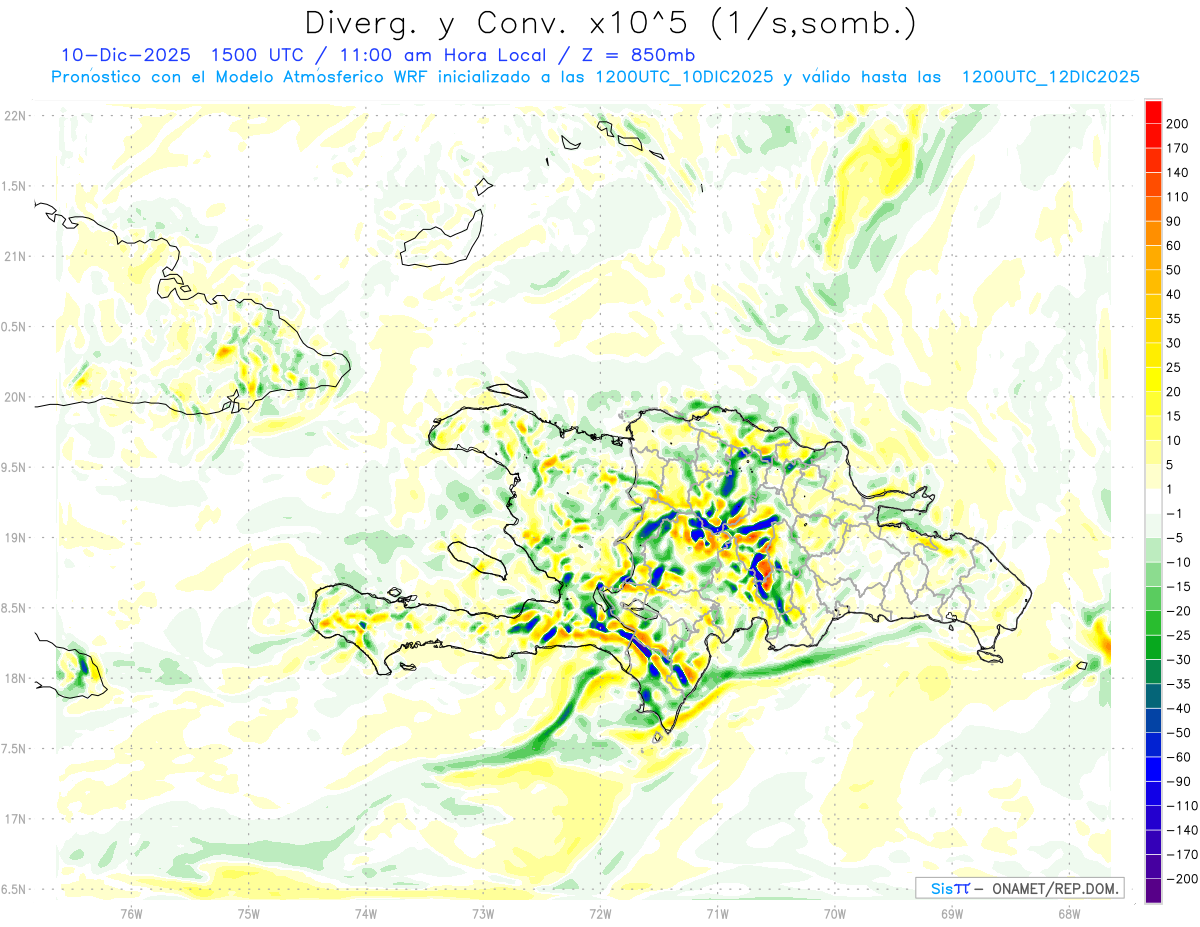Viewport: 1200px width, 927px height.
Task: Click the '7.5N' latitude label
Action: point(15,748)
